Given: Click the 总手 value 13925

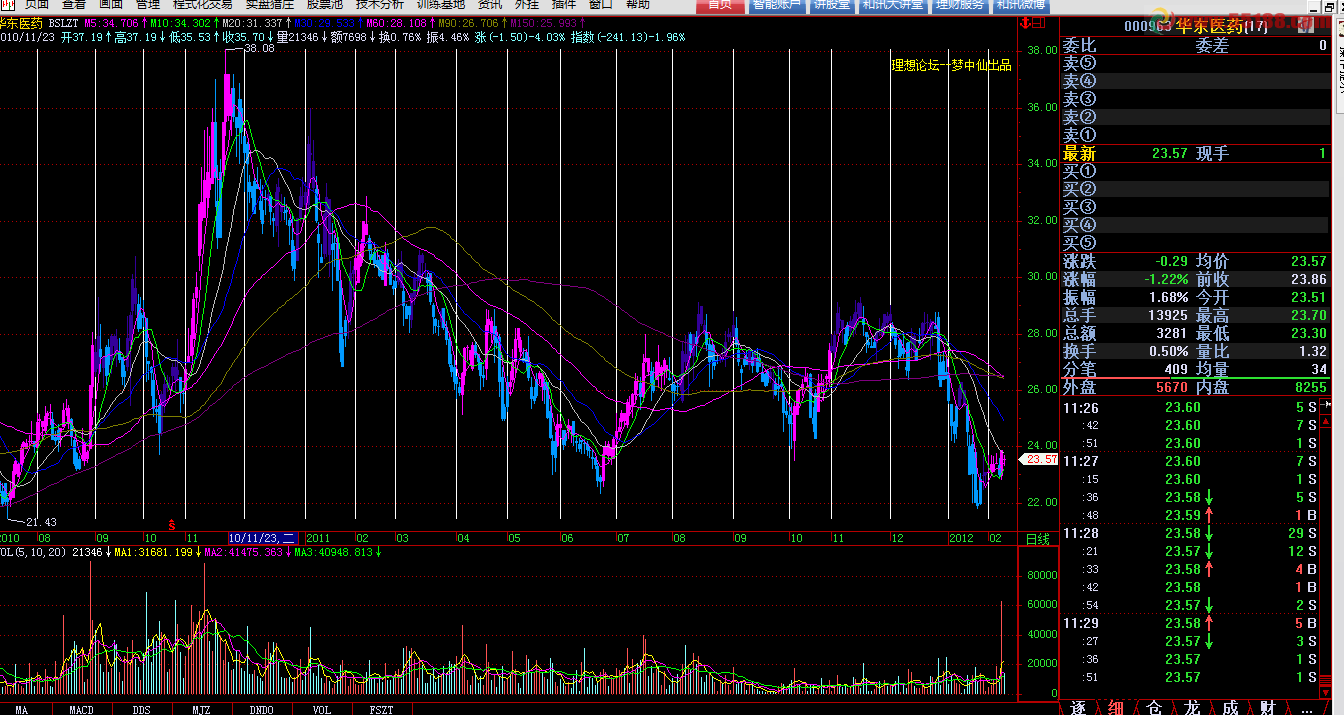Looking at the screenshot, I should [1169, 316].
